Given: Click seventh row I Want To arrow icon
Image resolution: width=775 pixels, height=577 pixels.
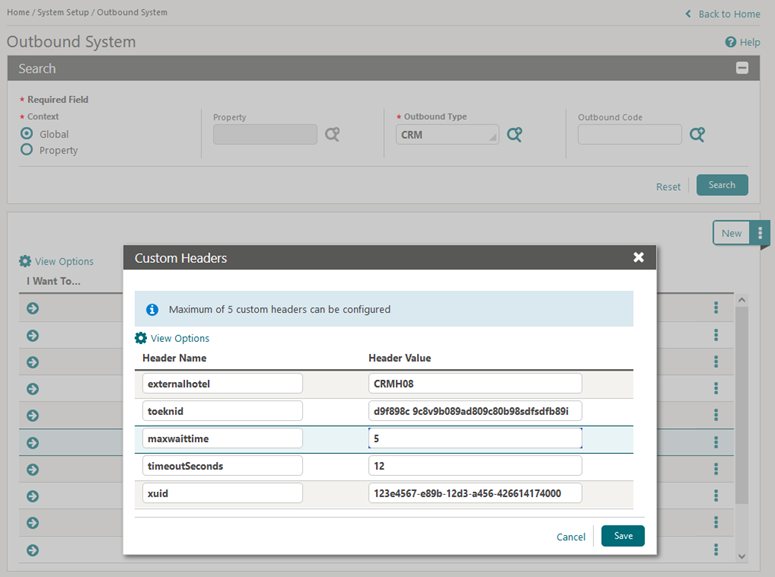Looking at the screenshot, I should tap(33, 469).
